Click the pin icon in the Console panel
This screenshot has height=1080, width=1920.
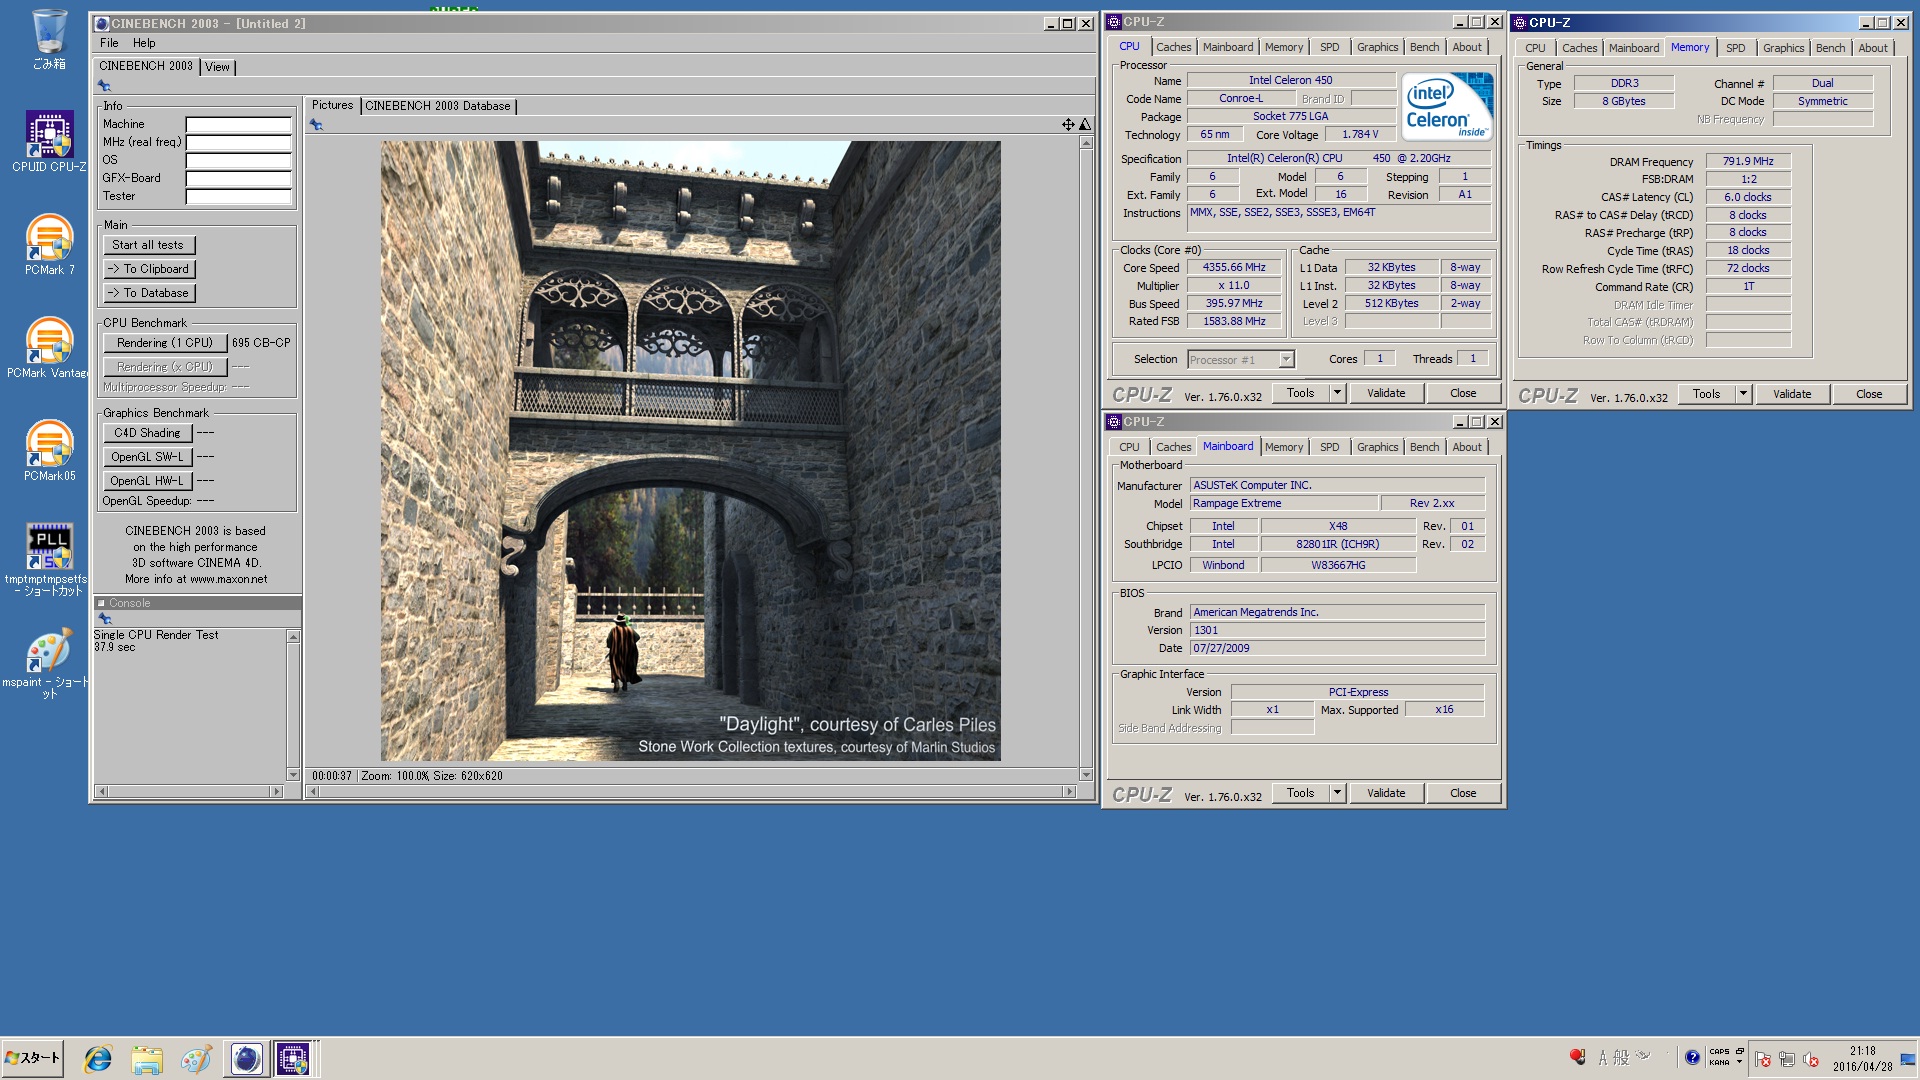point(104,618)
